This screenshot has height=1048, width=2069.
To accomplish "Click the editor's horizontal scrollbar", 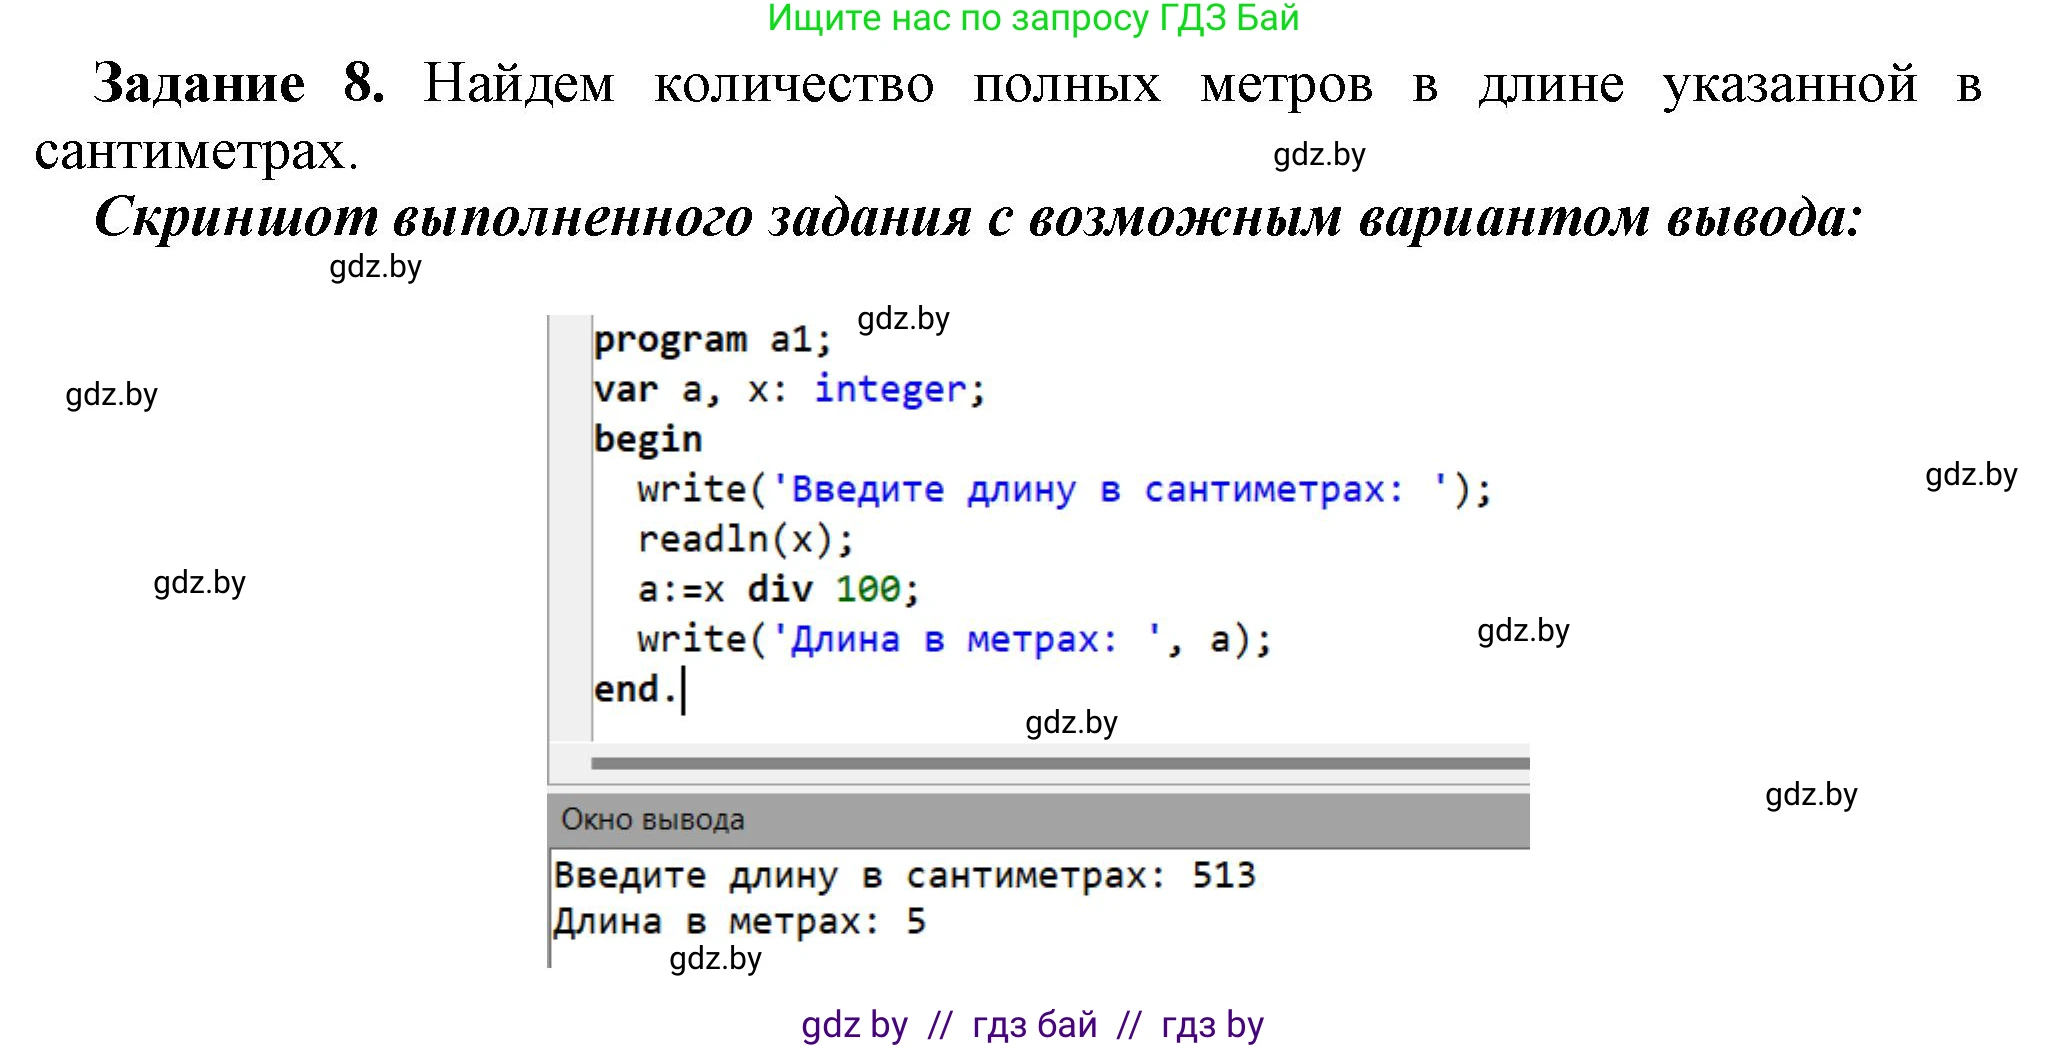I will pos(1059,763).
